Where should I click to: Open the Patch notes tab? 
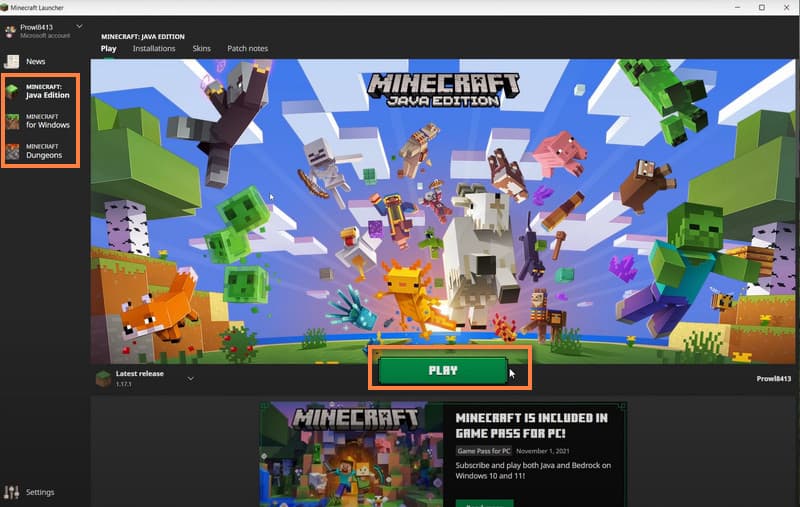click(x=247, y=48)
